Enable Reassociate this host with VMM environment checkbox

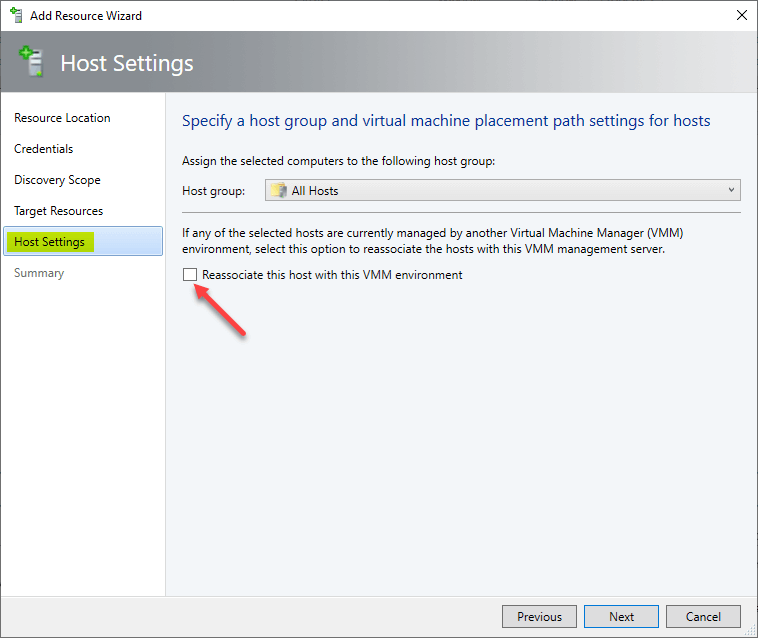[190, 275]
